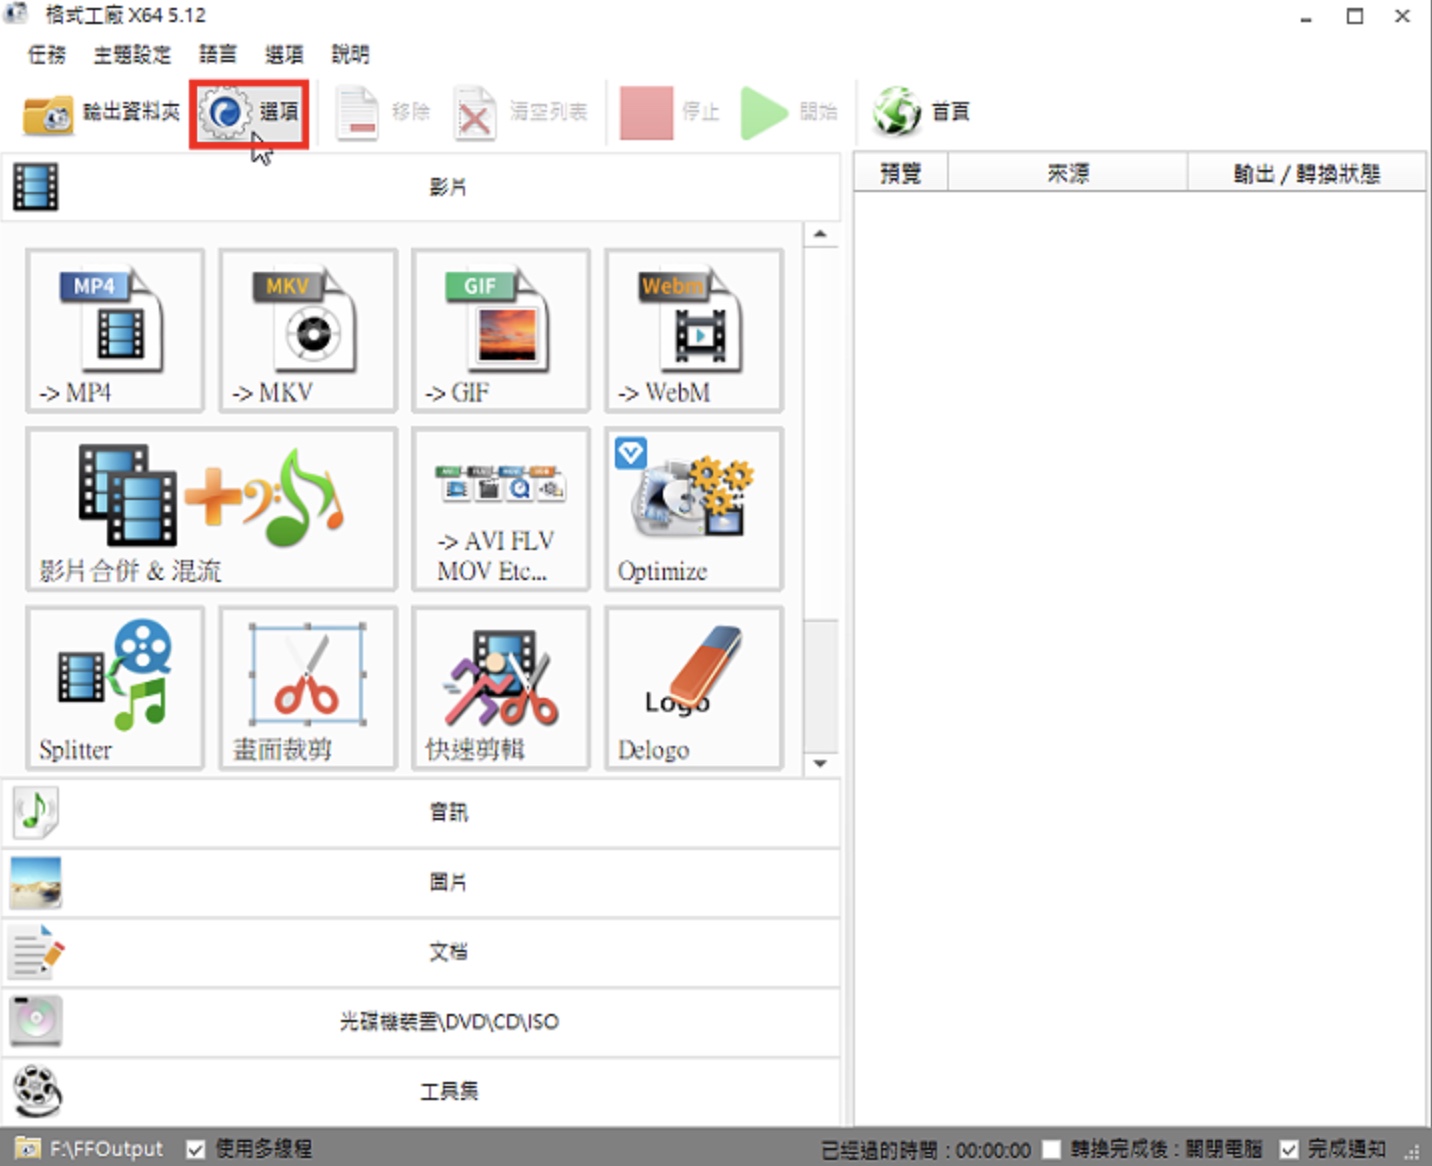The height and width of the screenshot is (1166, 1432).
Task: Click the 移除 remove toolbar button
Action: click(x=383, y=113)
